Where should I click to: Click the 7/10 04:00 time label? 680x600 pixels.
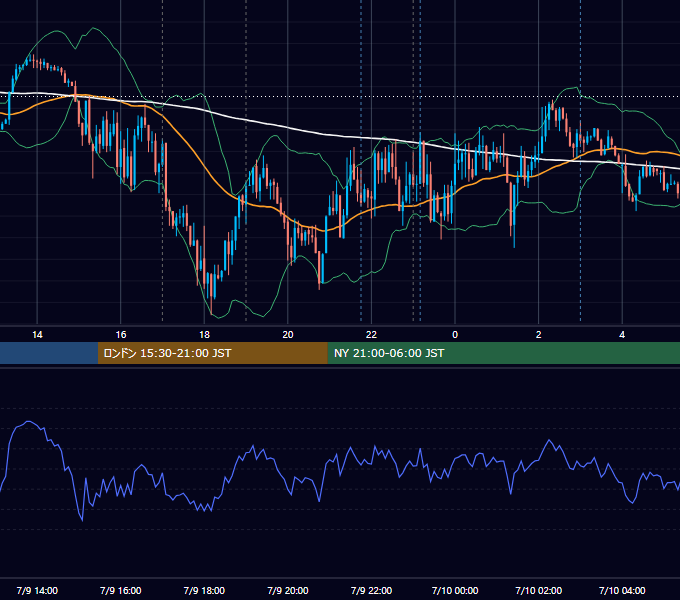pyautogui.click(x=622, y=590)
